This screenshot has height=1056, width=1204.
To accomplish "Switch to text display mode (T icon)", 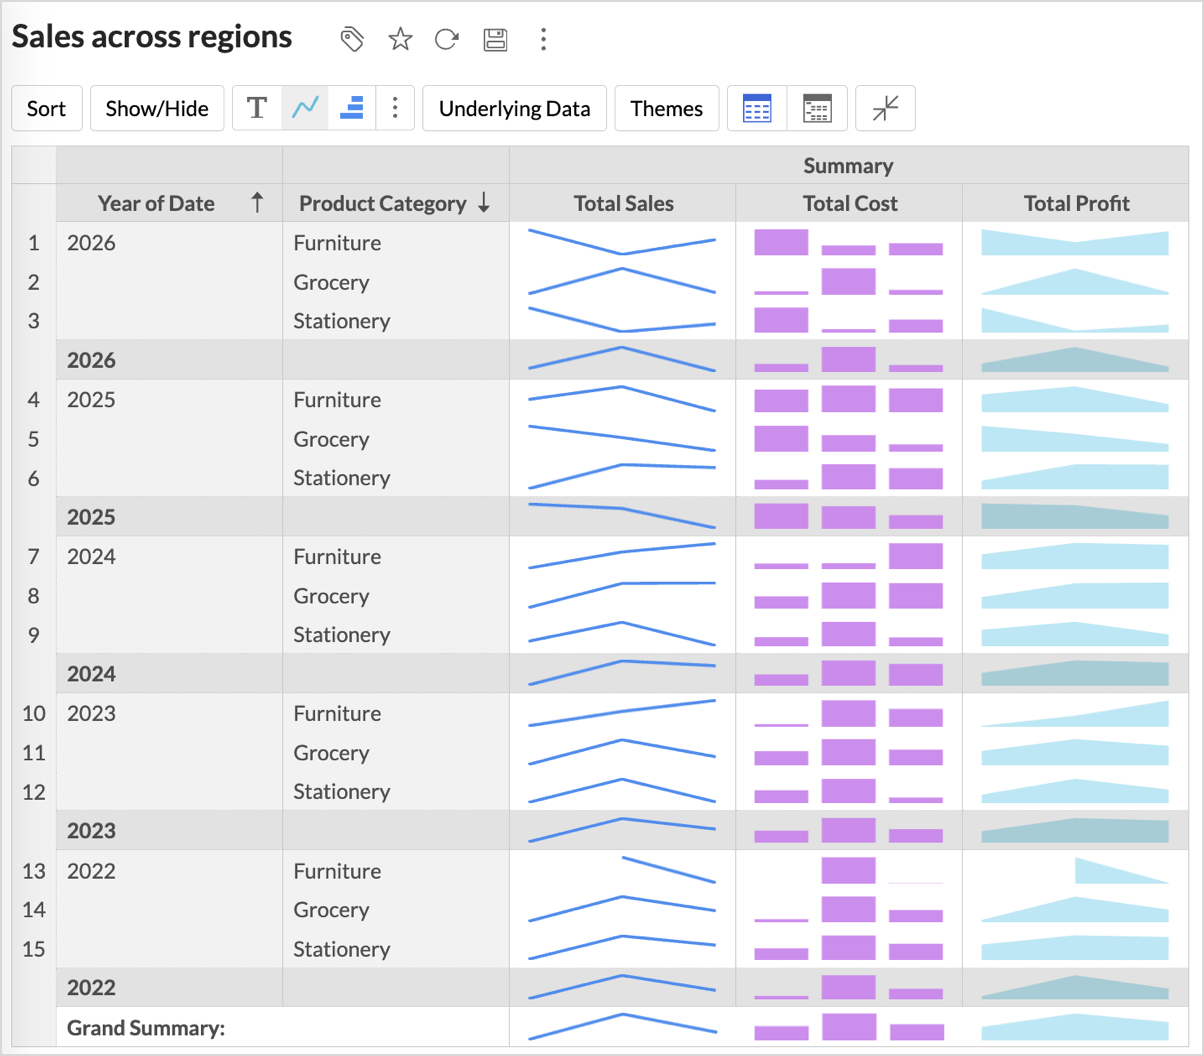I will tap(257, 108).
